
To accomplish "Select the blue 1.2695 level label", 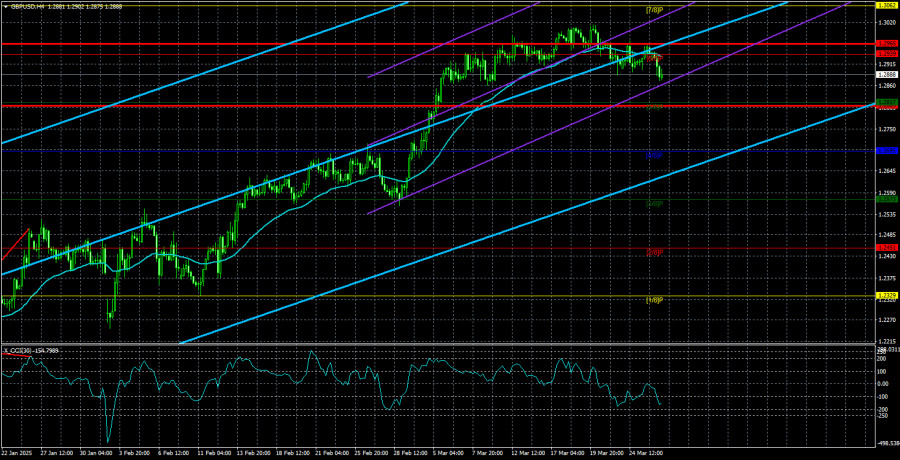I will (x=885, y=150).
